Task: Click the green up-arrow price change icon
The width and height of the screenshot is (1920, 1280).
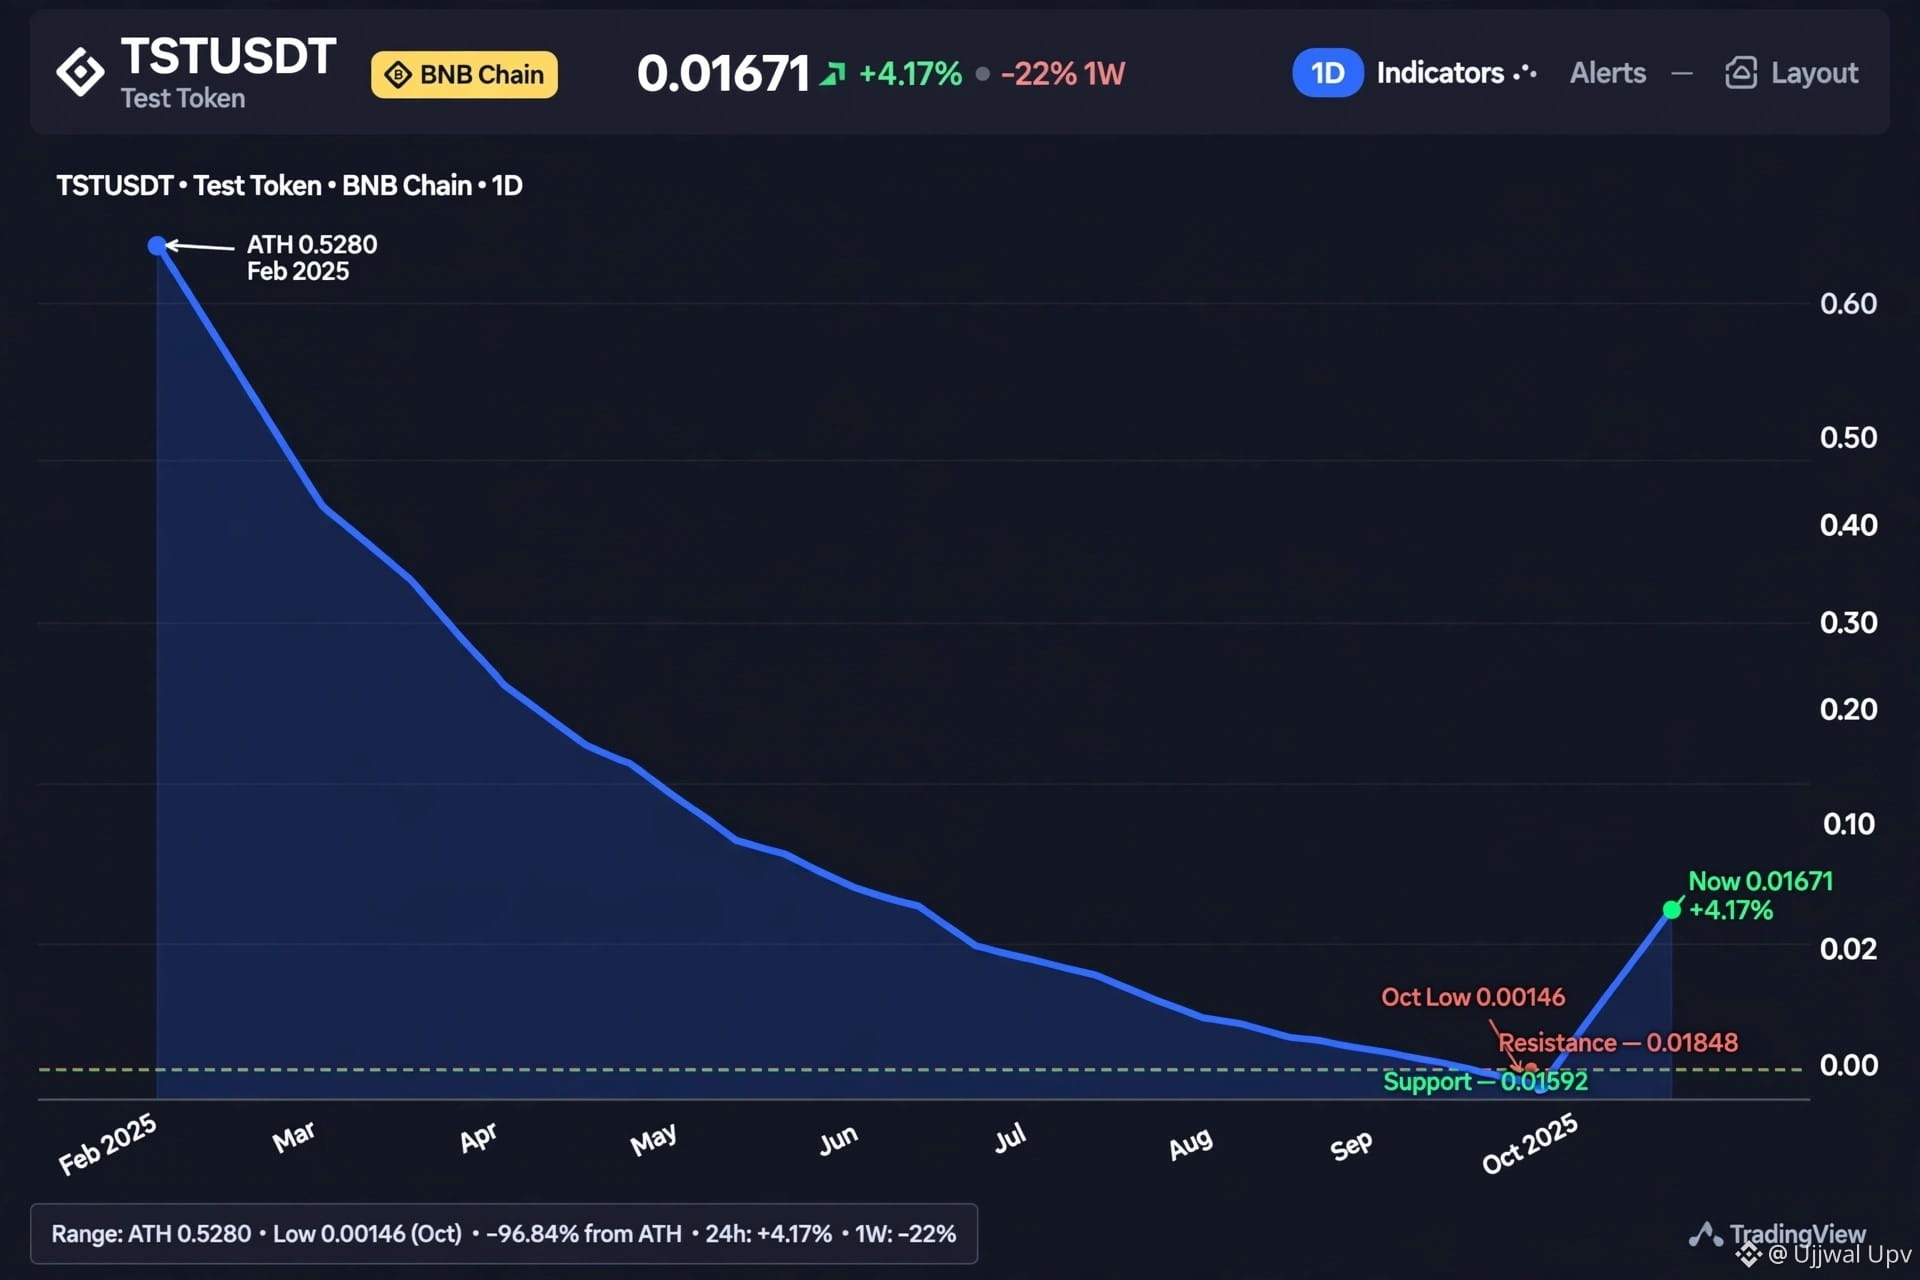Action: pyautogui.click(x=832, y=74)
